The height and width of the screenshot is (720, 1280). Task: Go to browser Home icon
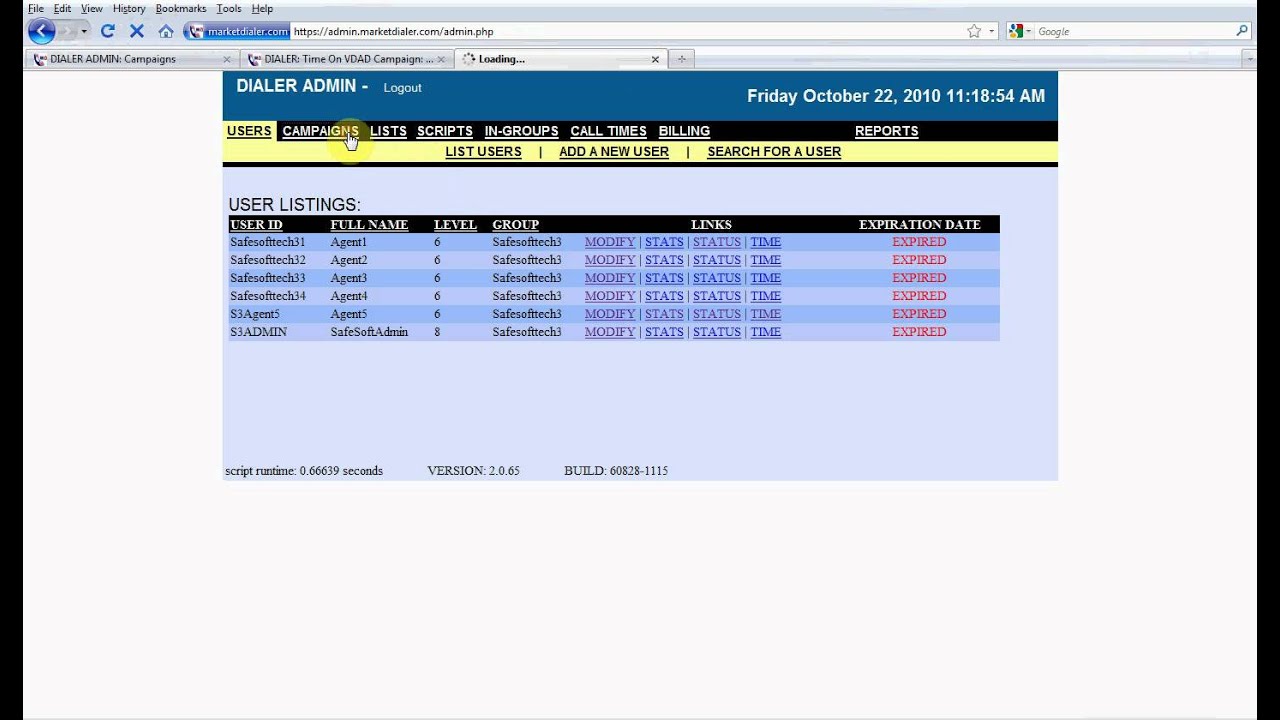(x=166, y=31)
